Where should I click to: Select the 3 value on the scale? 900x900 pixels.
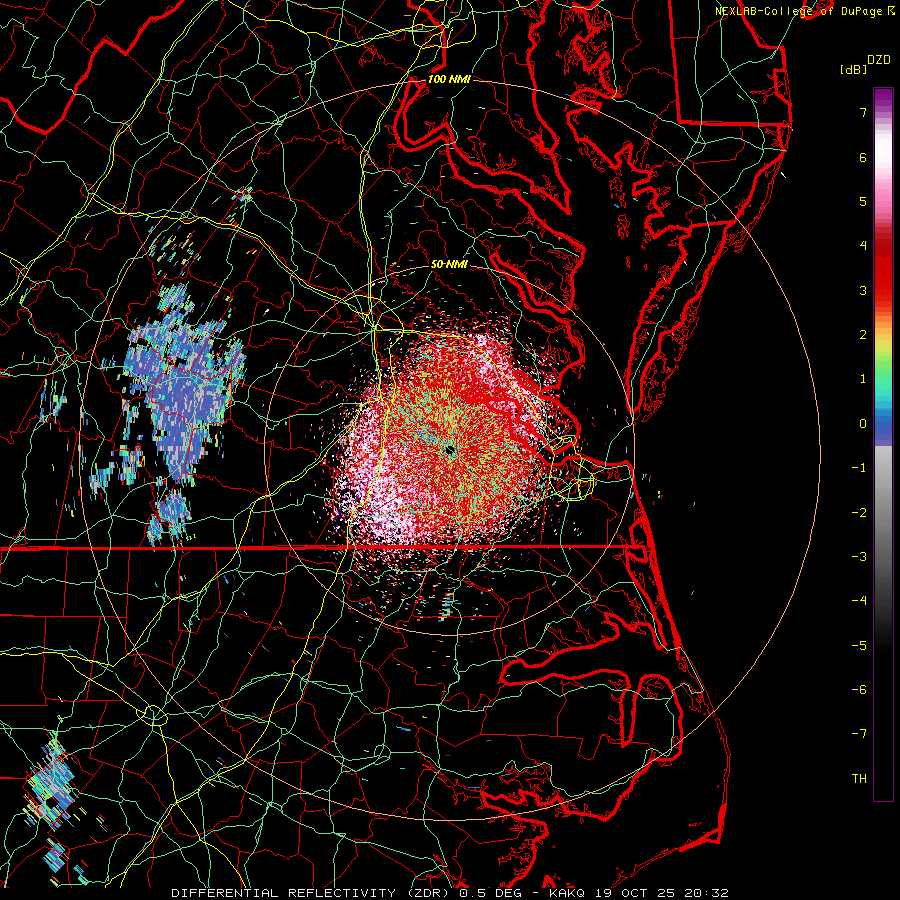pos(863,290)
